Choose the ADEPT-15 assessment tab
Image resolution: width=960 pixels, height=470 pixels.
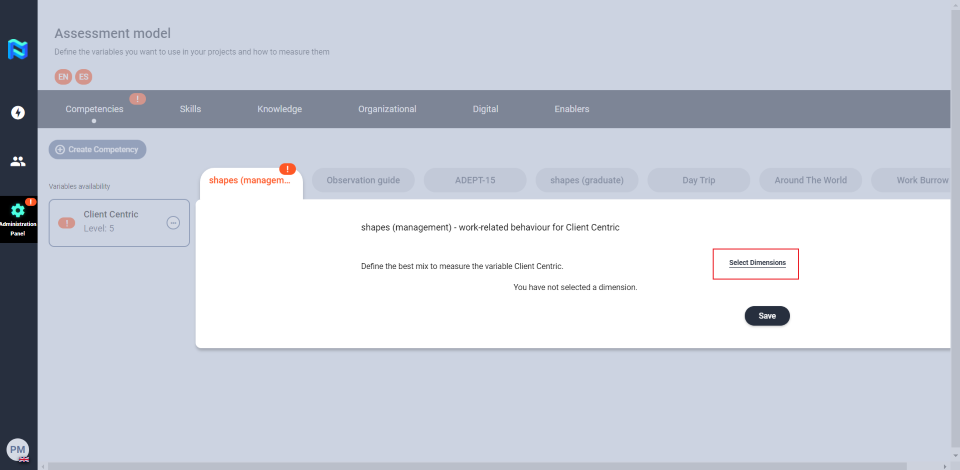click(474, 180)
